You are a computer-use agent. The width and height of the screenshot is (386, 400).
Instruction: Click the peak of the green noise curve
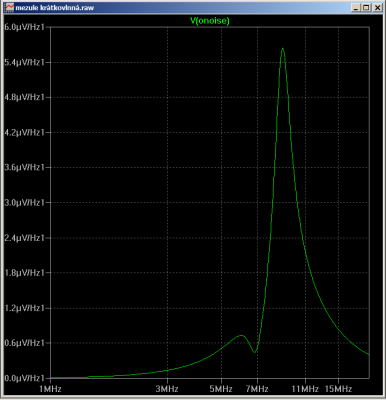pos(283,49)
